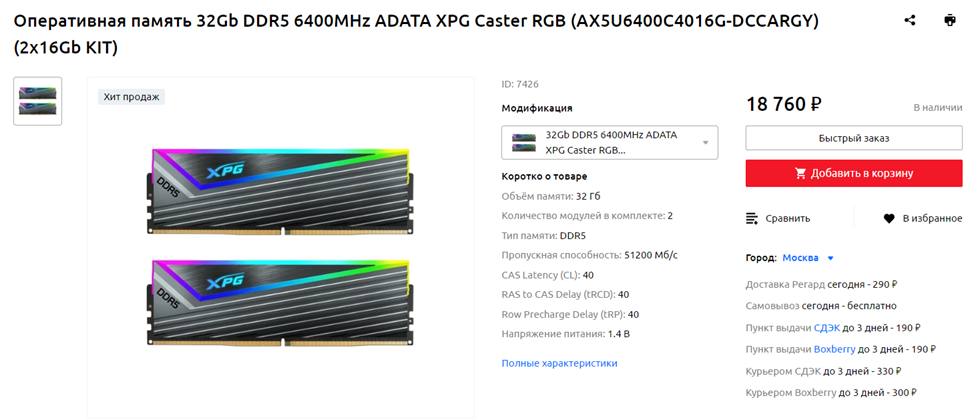The image size is (974, 420).
Task: Open the Boxberry pickup point link
Action: point(834,349)
